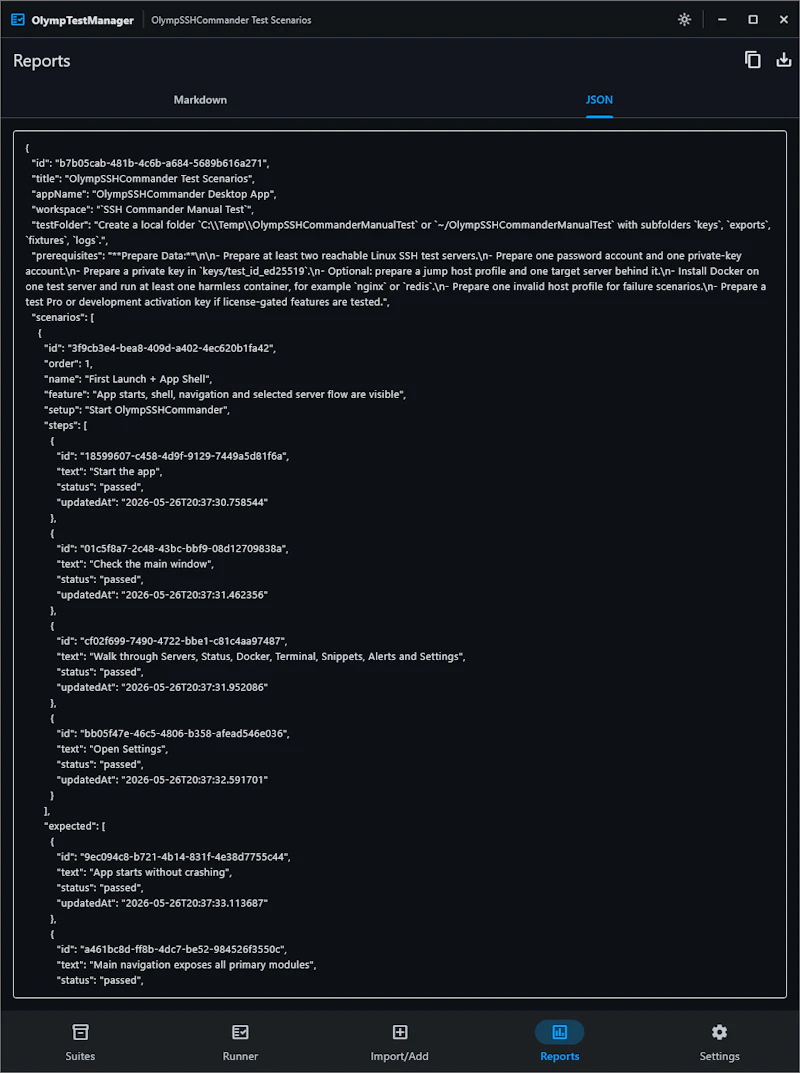800x1073 pixels.
Task: Open the Suites section icon
Action: coord(81,1032)
